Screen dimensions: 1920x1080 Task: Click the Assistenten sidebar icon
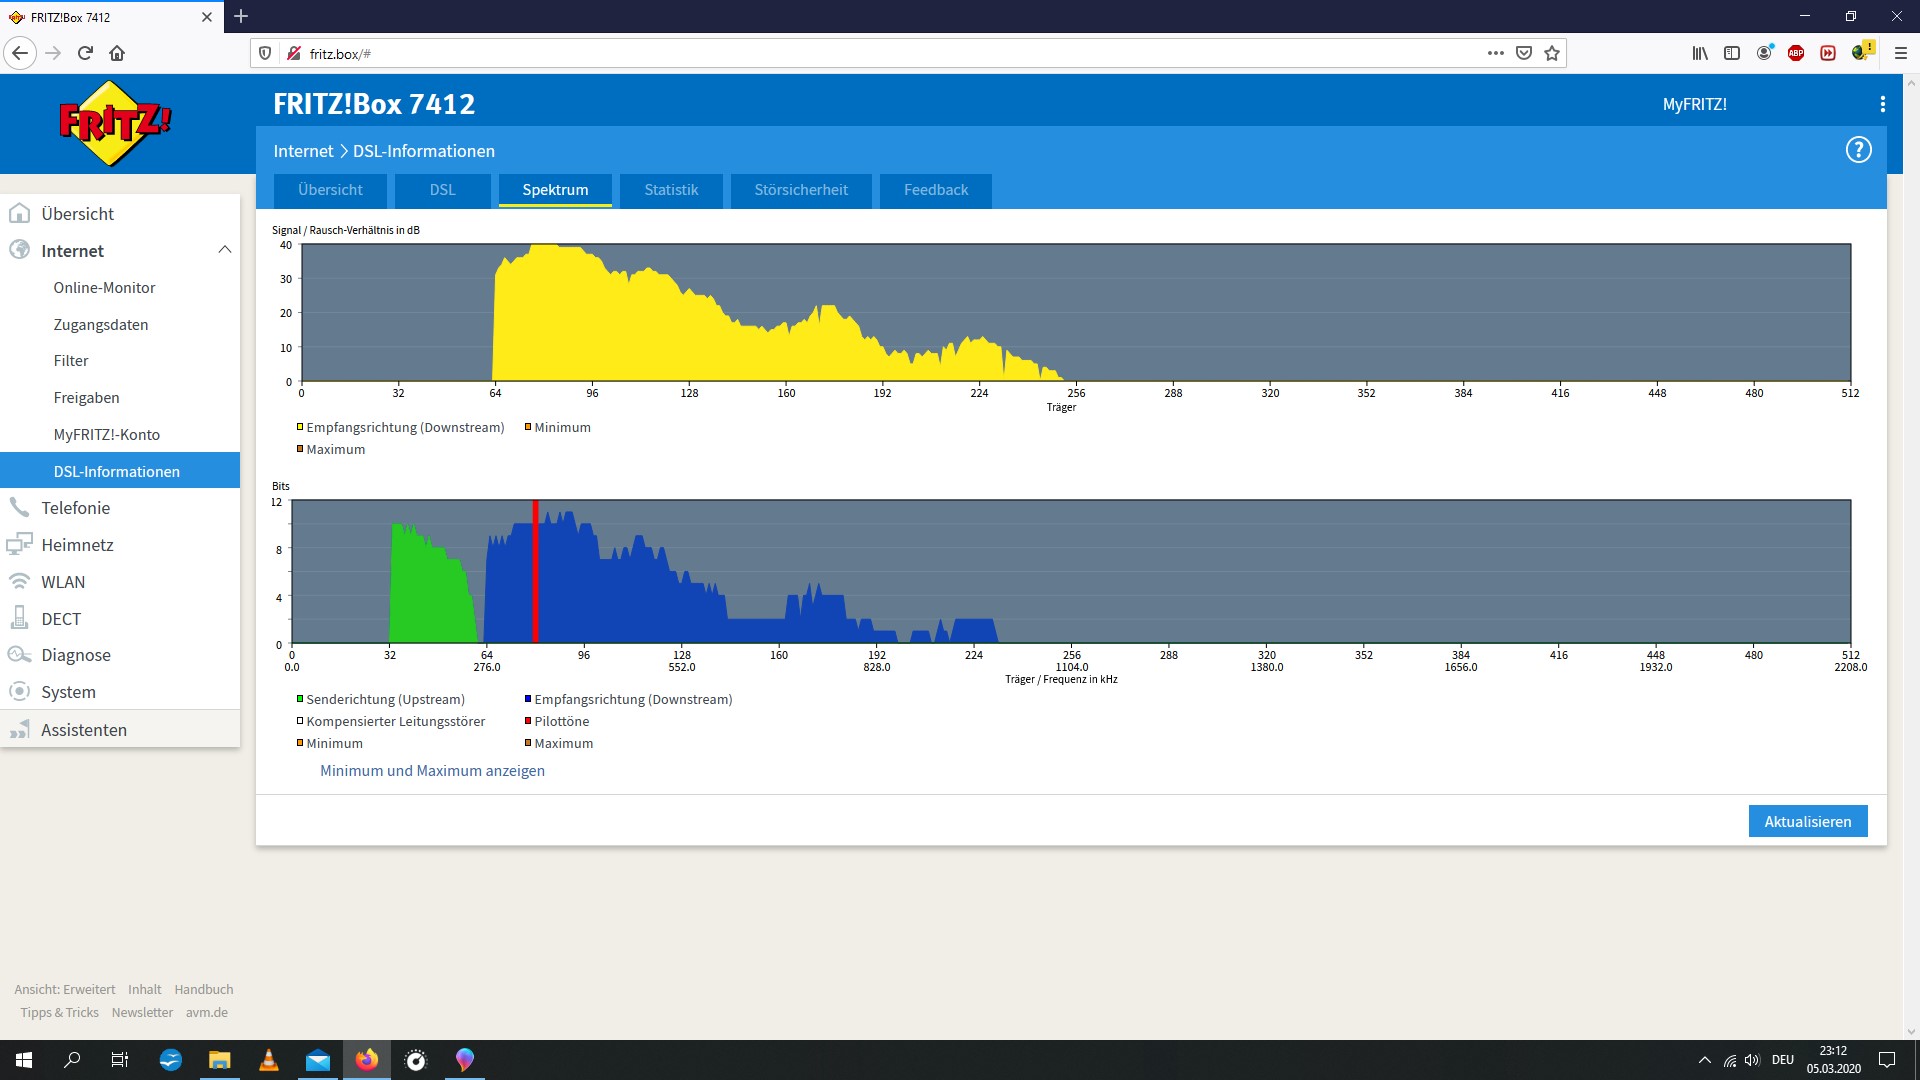(x=18, y=728)
